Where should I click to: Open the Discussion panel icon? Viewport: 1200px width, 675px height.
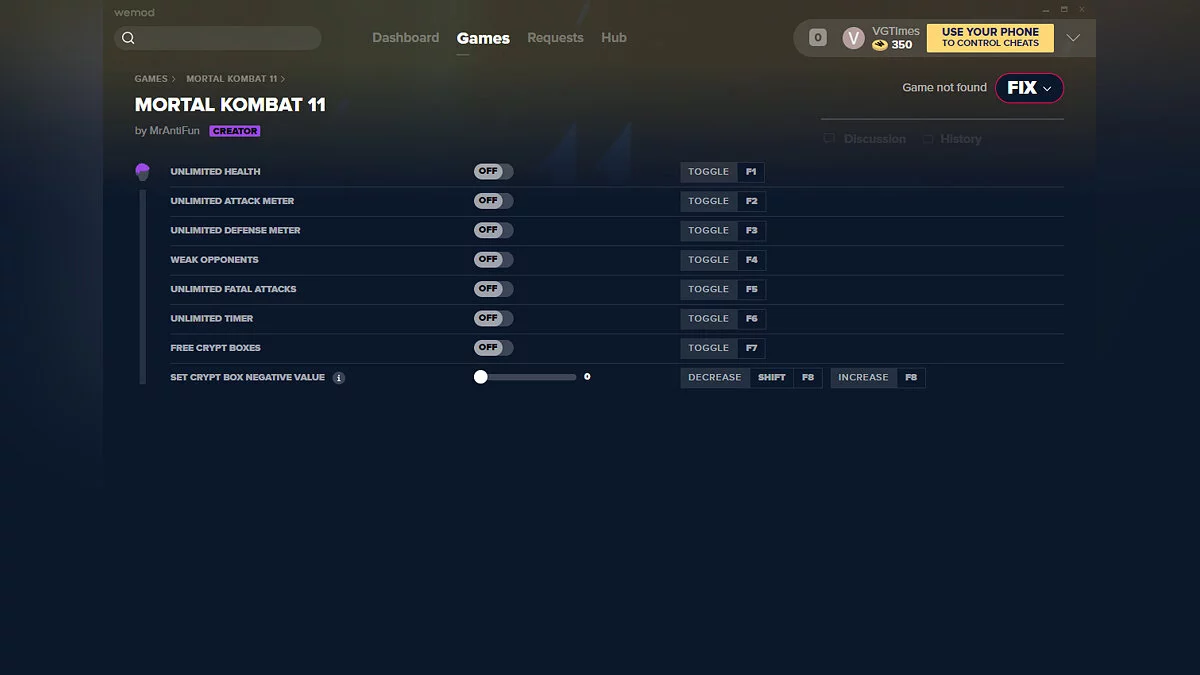[x=828, y=139]
